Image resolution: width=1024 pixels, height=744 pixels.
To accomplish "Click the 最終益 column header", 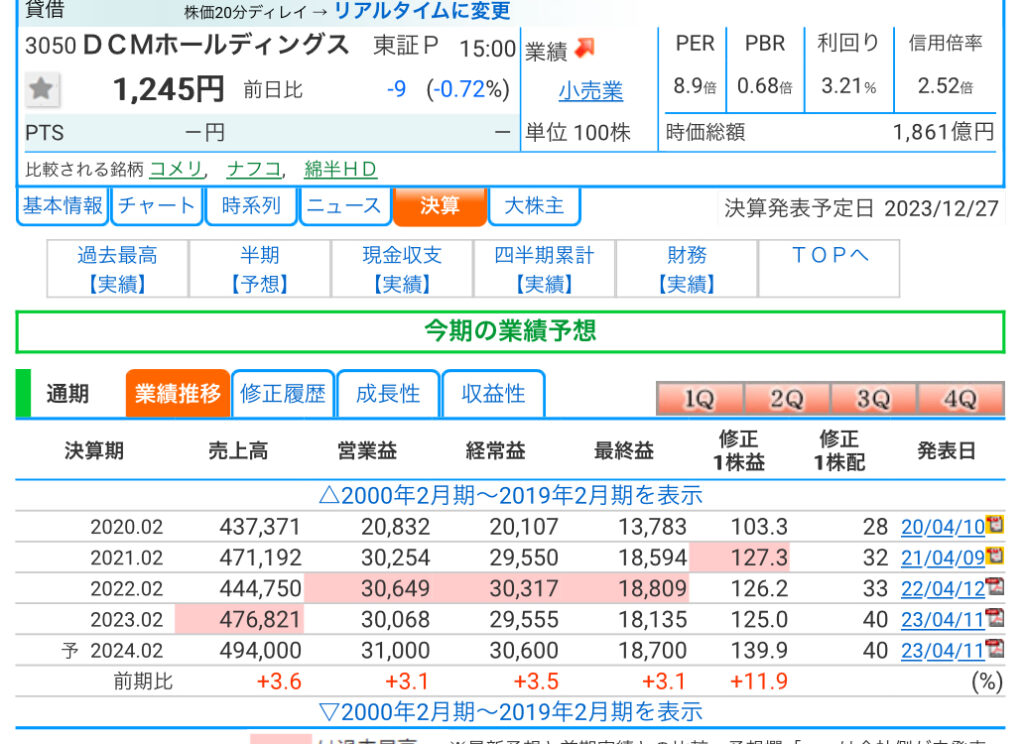I will click(624, 451).
